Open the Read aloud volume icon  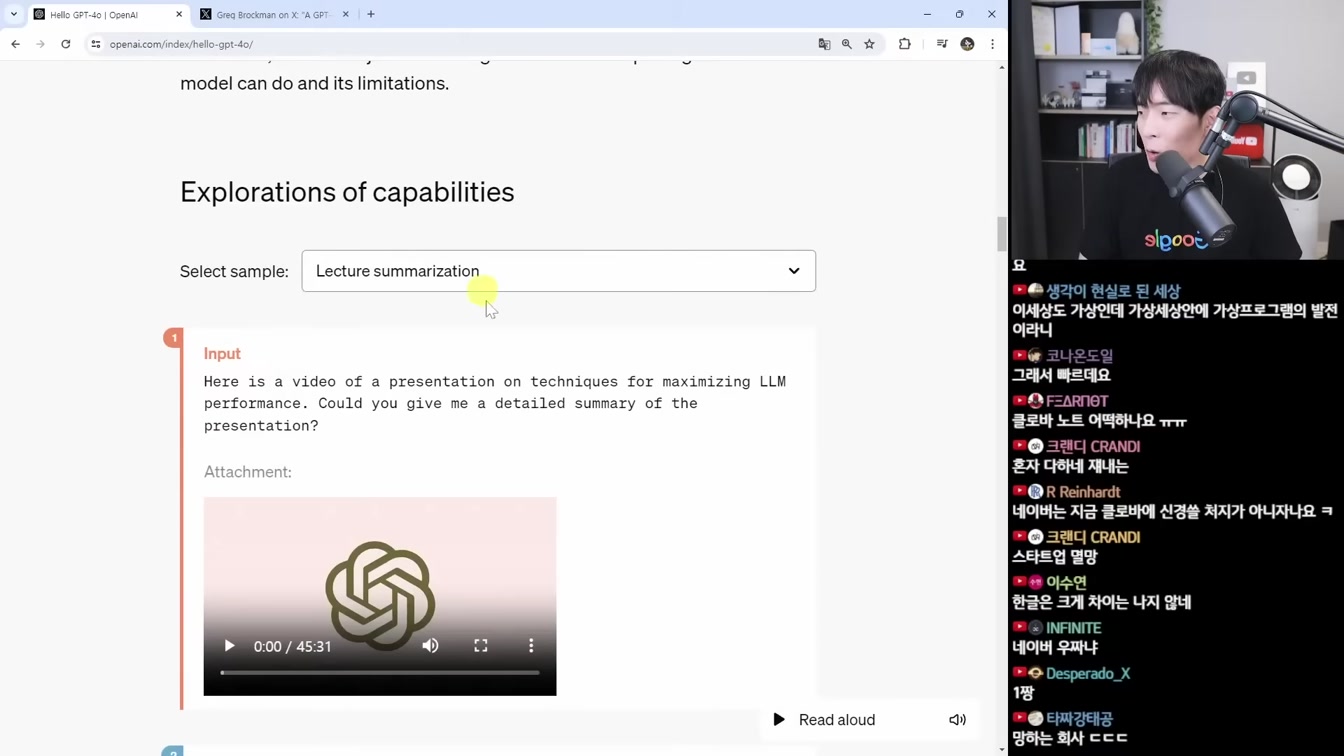pos(957,720)
